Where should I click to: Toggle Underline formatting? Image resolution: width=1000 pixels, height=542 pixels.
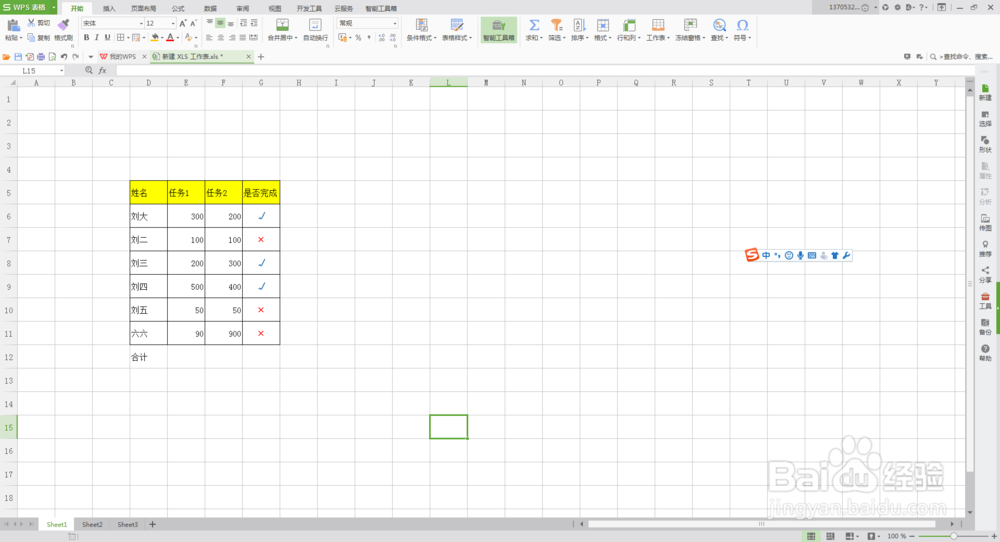tap(107, 38)
